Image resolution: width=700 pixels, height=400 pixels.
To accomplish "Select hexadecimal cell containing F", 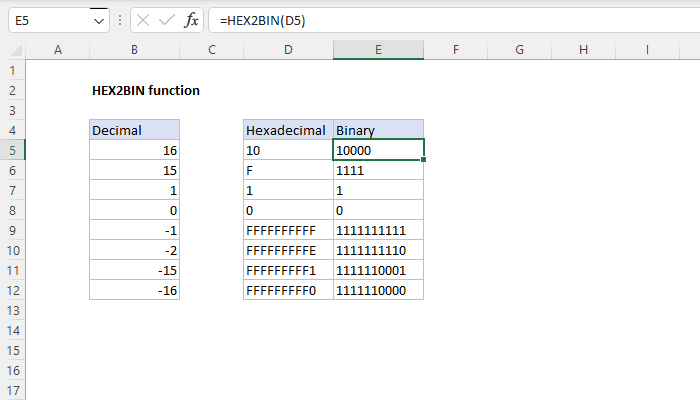I will point(288,170).
